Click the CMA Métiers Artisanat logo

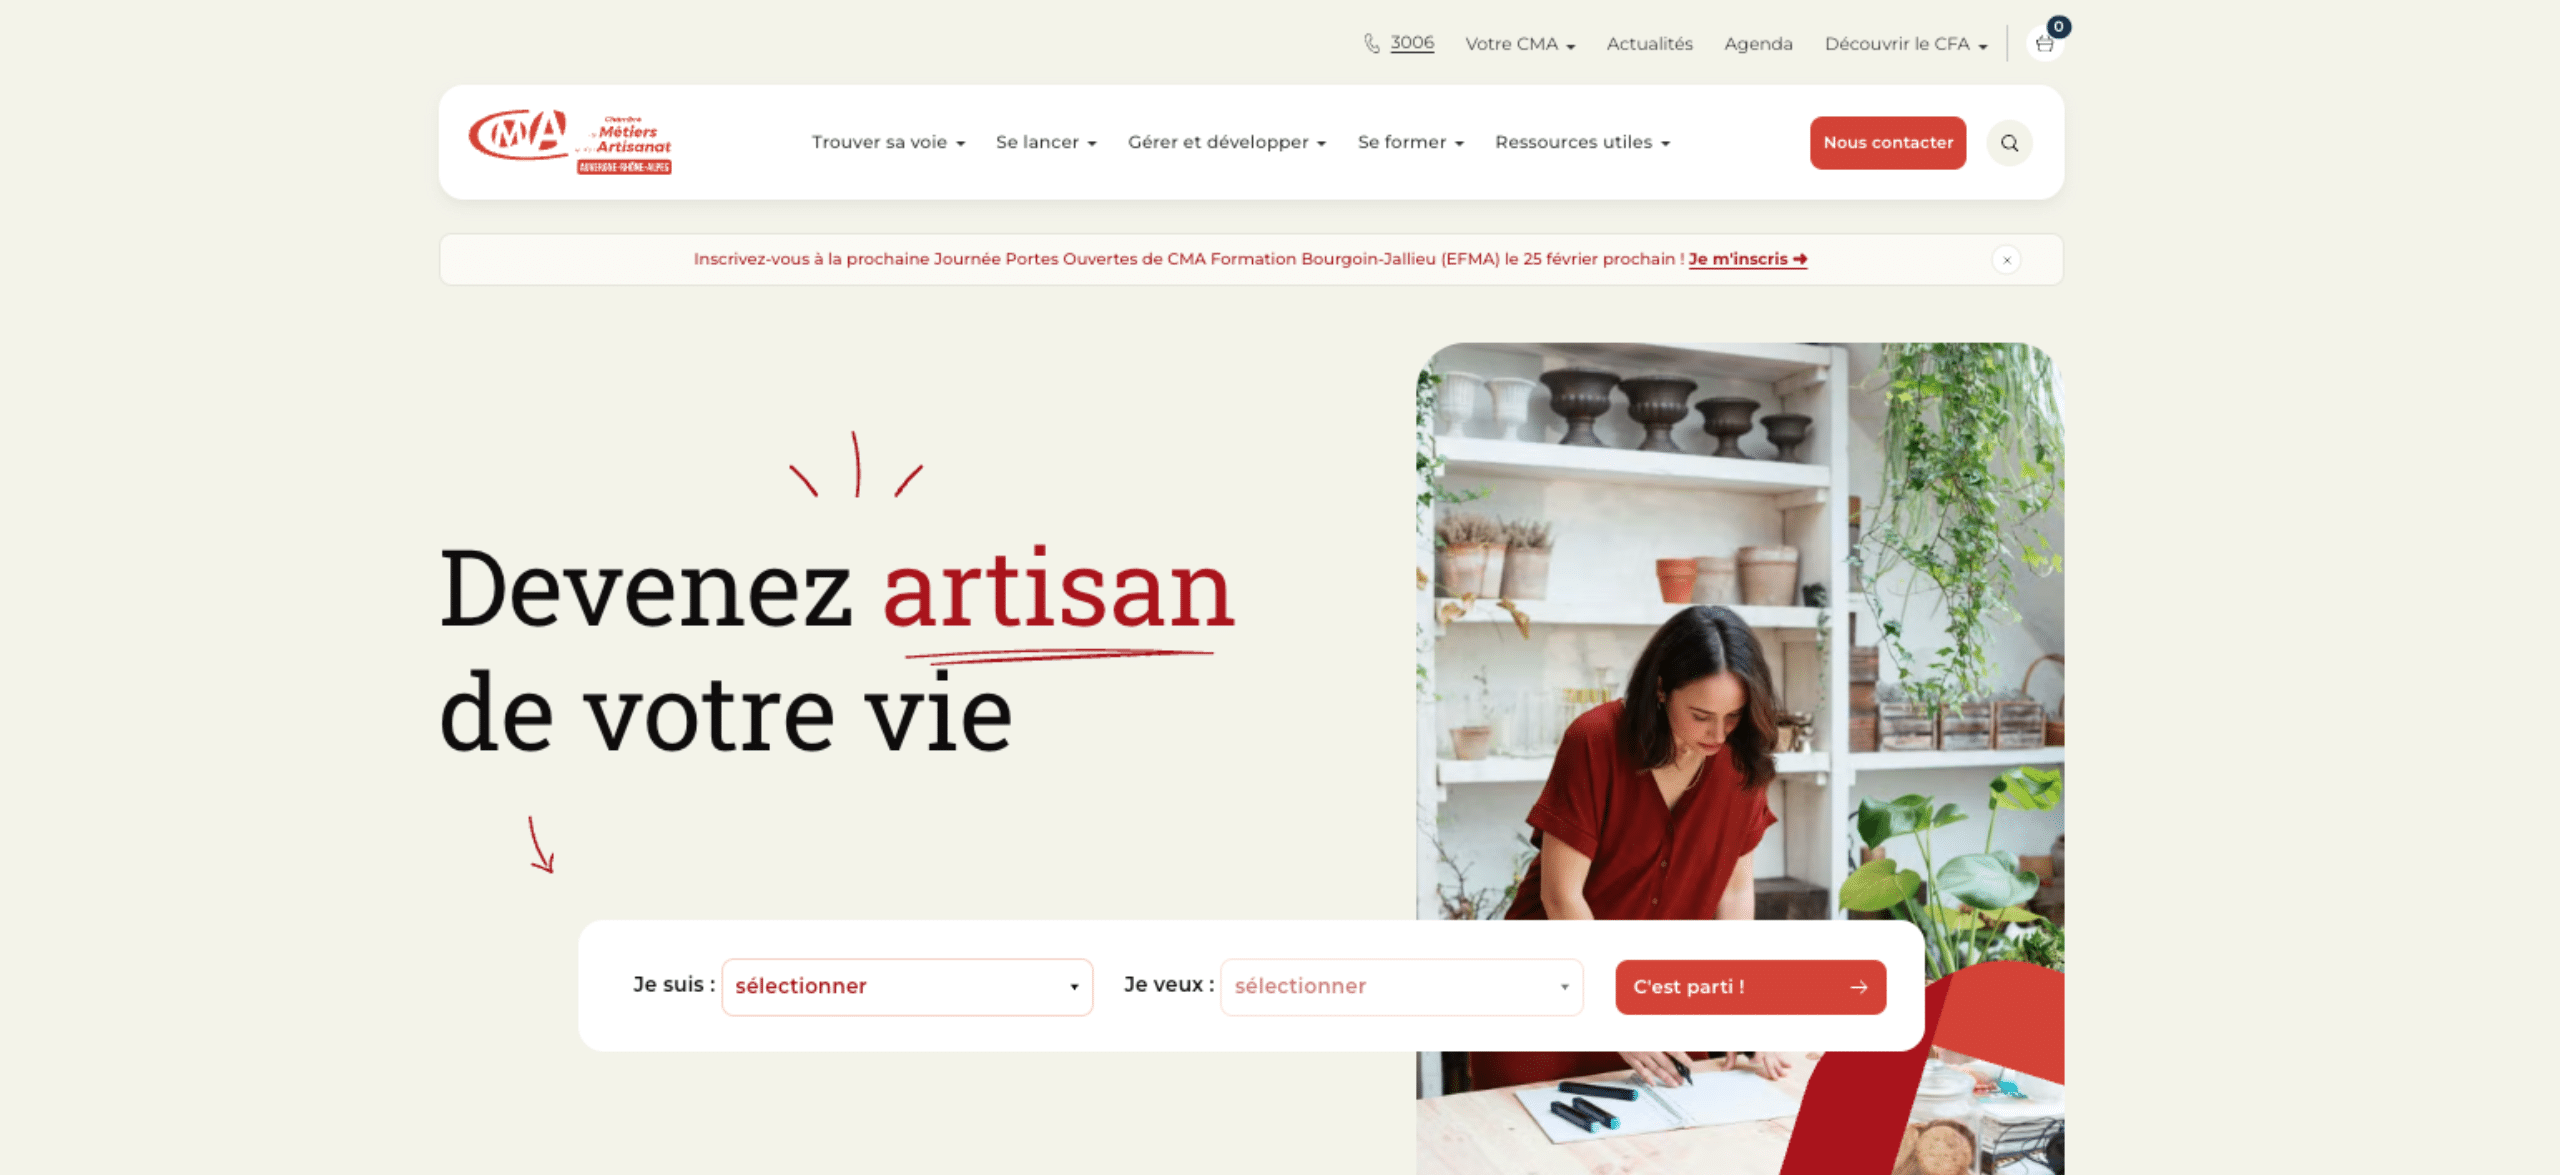pos(570,142)
